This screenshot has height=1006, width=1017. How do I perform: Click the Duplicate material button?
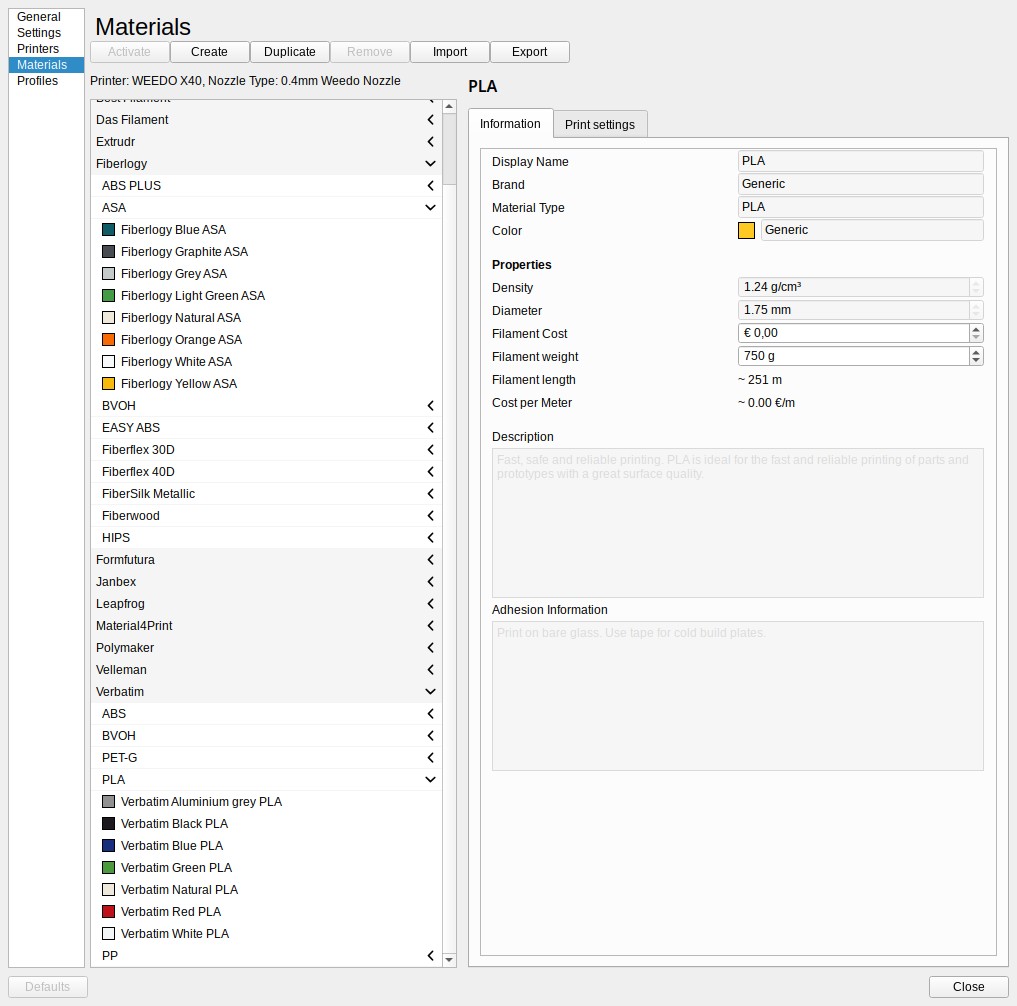290,52
